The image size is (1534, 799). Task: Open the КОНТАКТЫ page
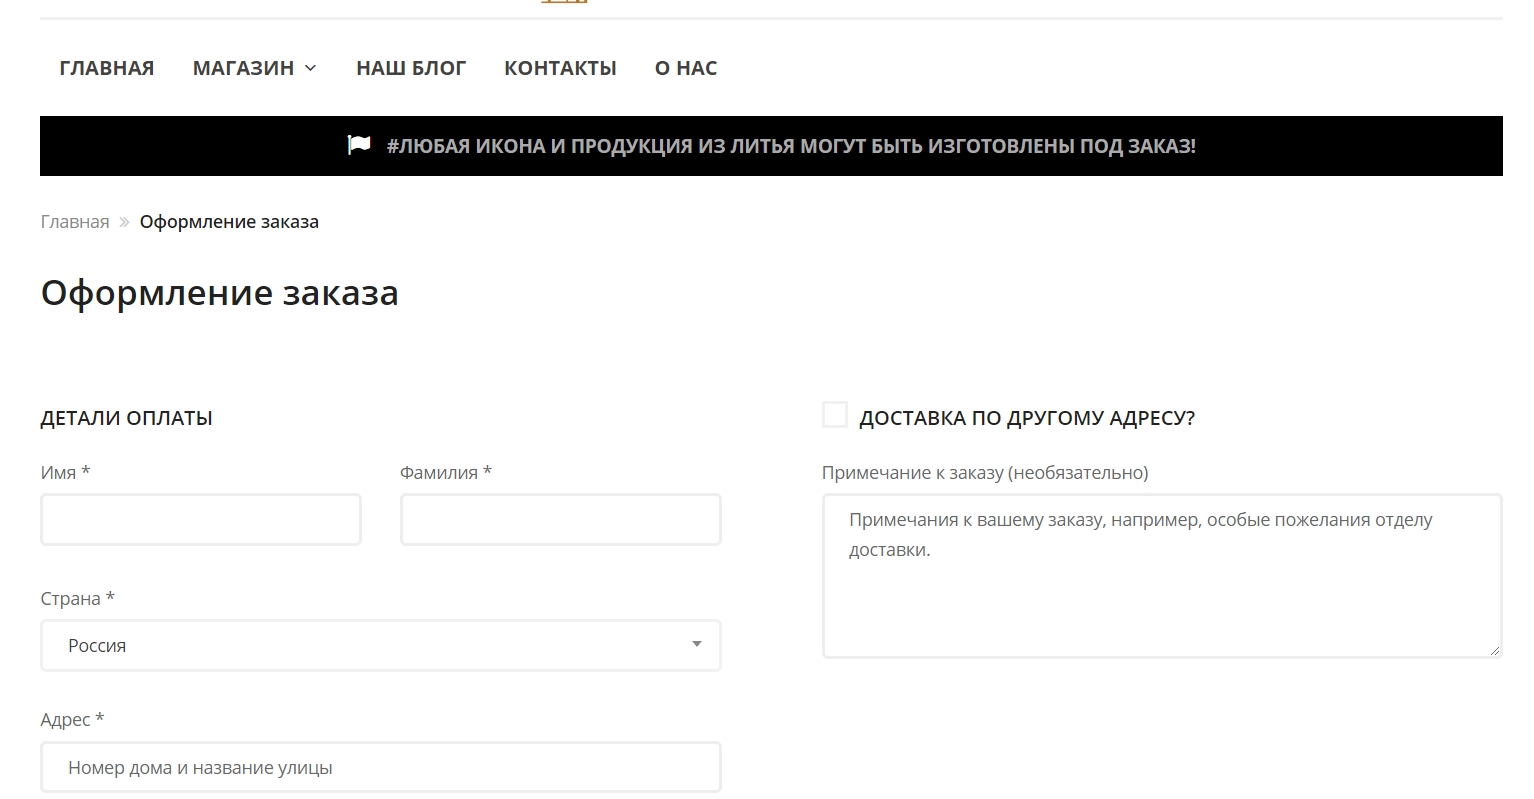click(560, 68)
